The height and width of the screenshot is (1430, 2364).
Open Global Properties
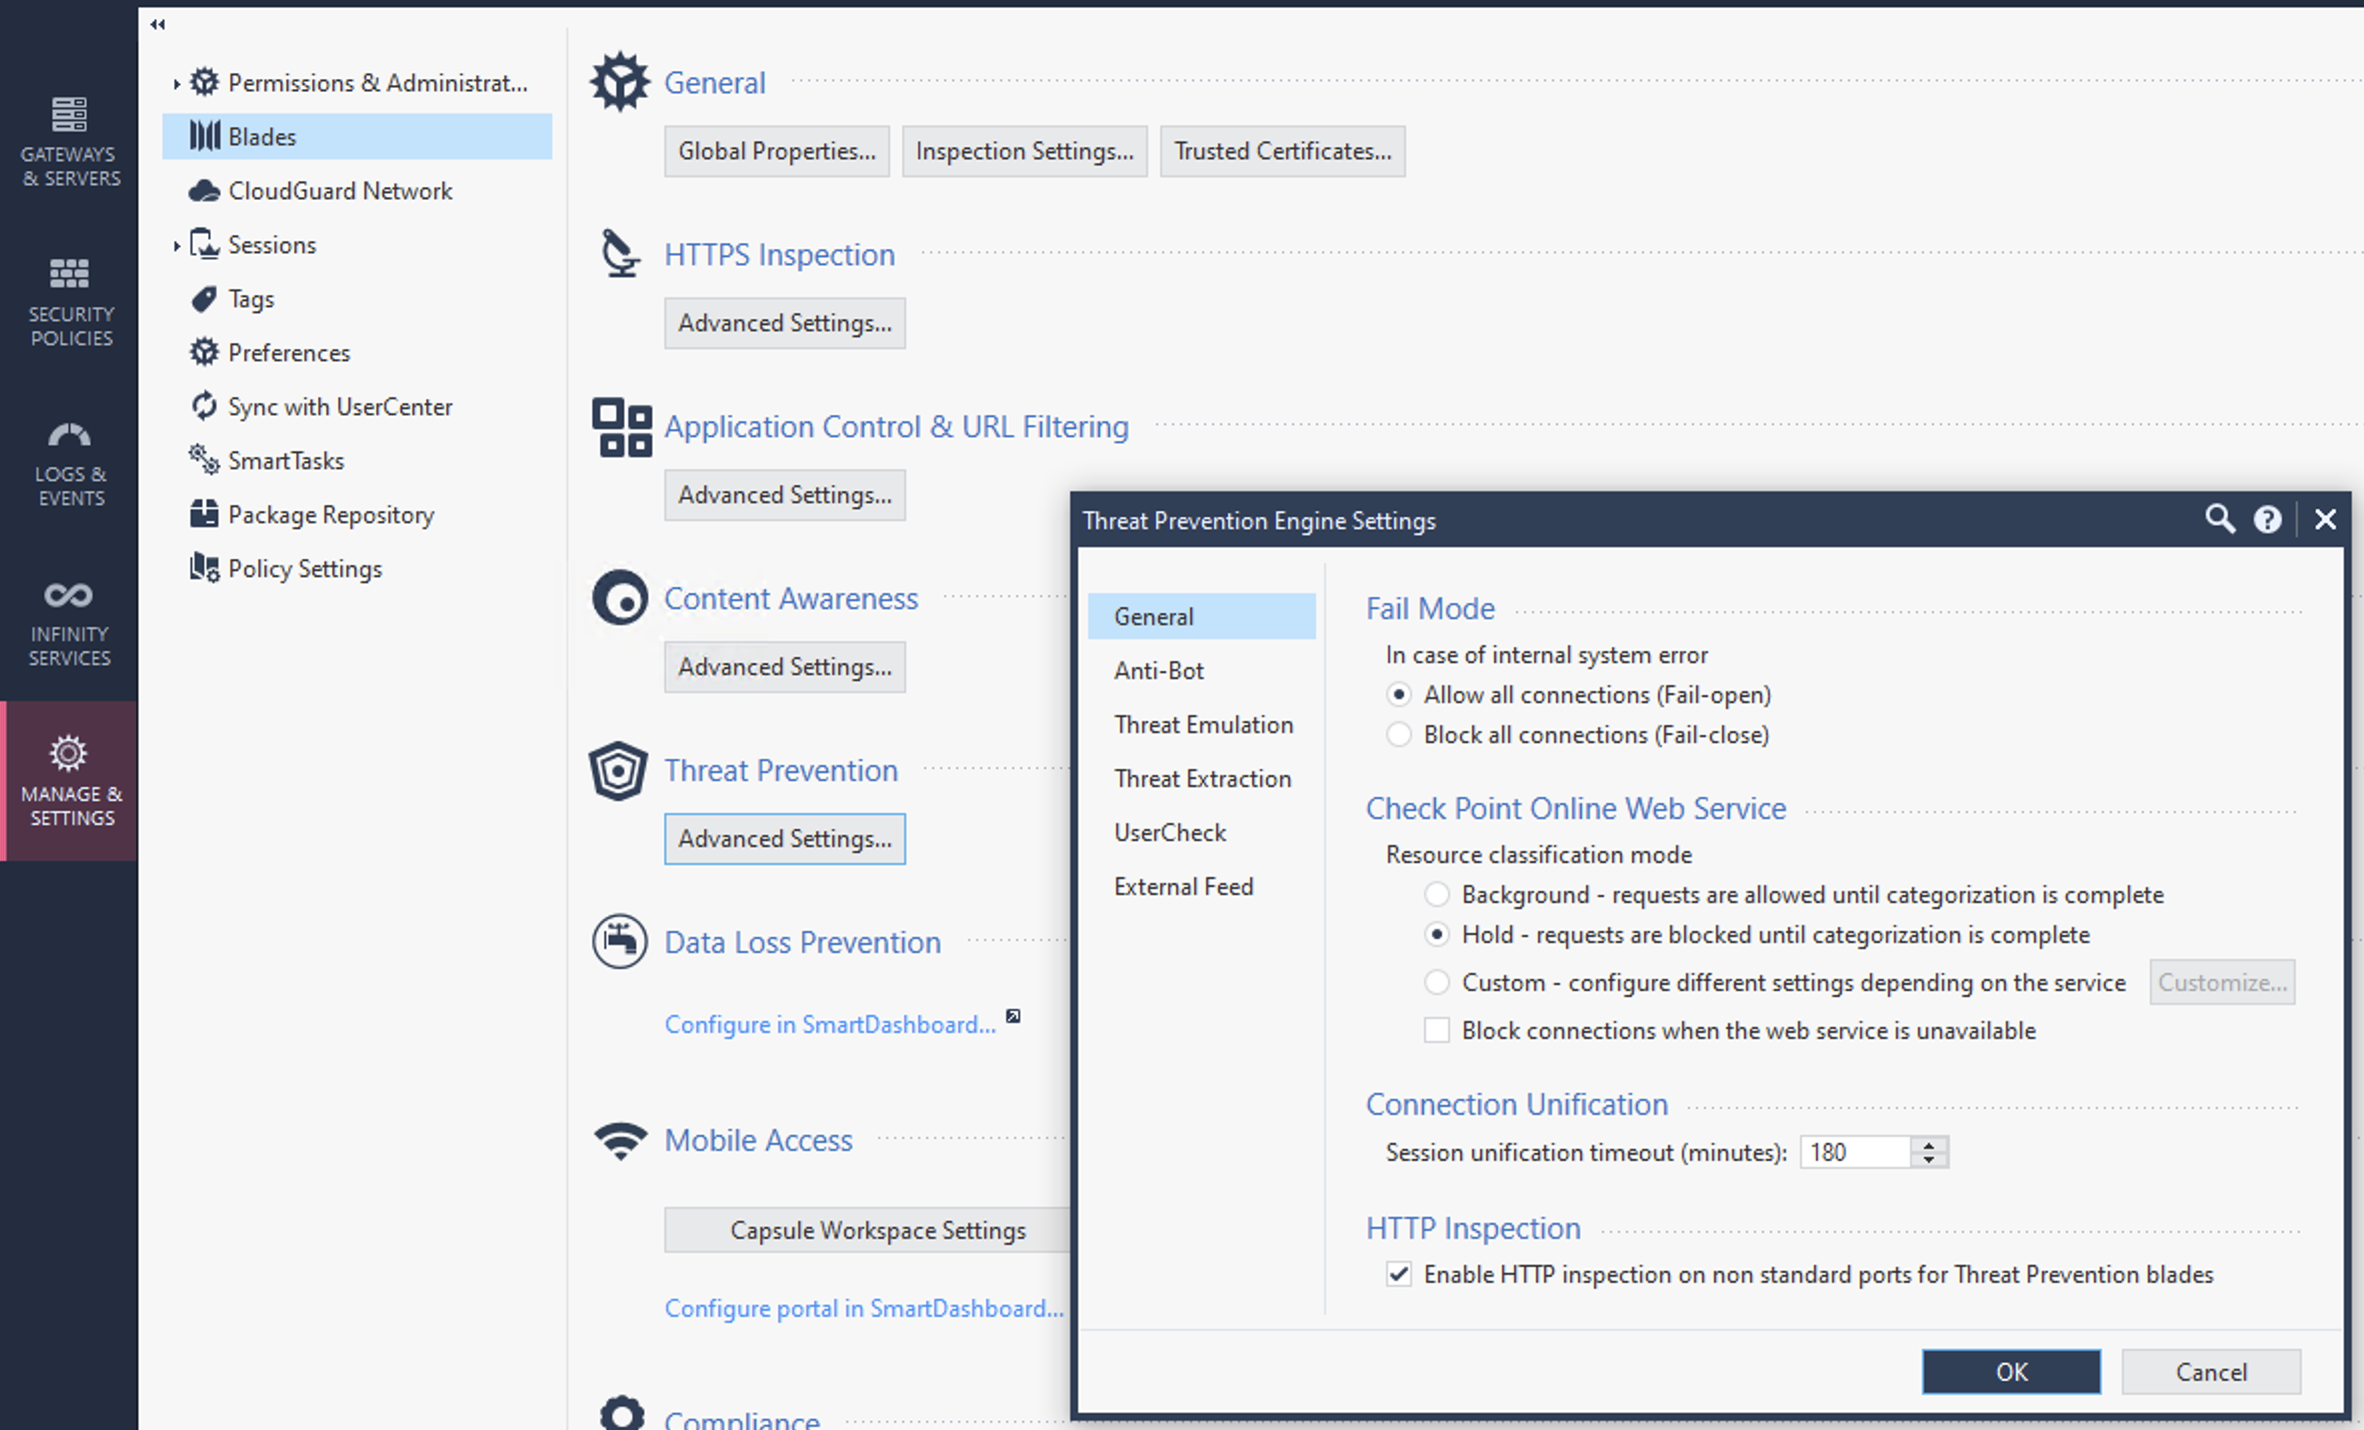(x=777, y=151)
